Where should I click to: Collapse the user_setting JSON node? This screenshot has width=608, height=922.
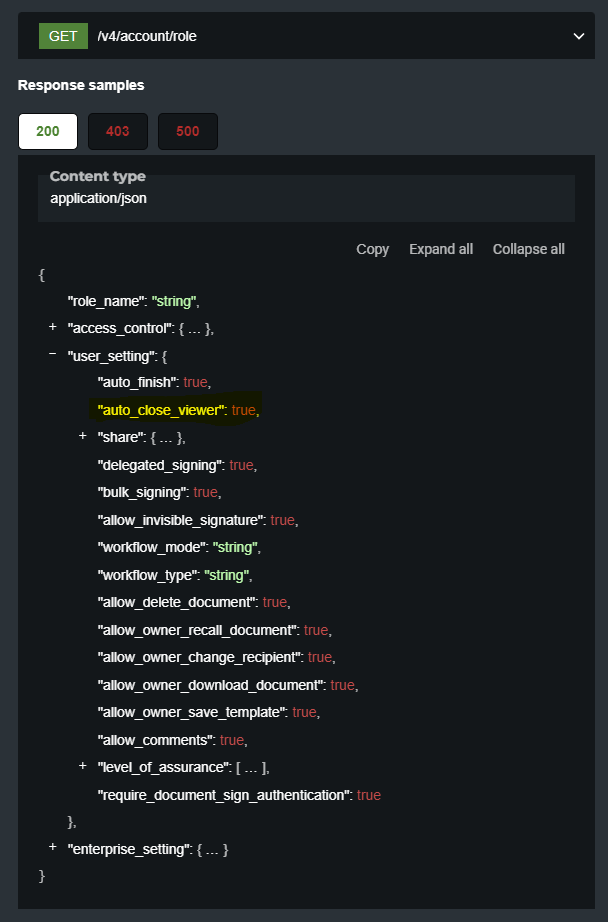[x=52, y=354]
